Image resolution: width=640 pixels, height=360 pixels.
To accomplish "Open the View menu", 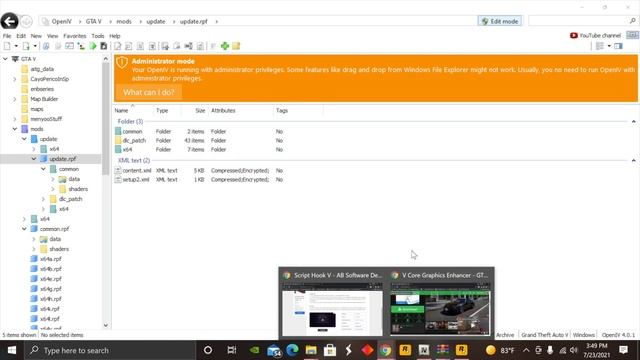I will tap(52, 36).
